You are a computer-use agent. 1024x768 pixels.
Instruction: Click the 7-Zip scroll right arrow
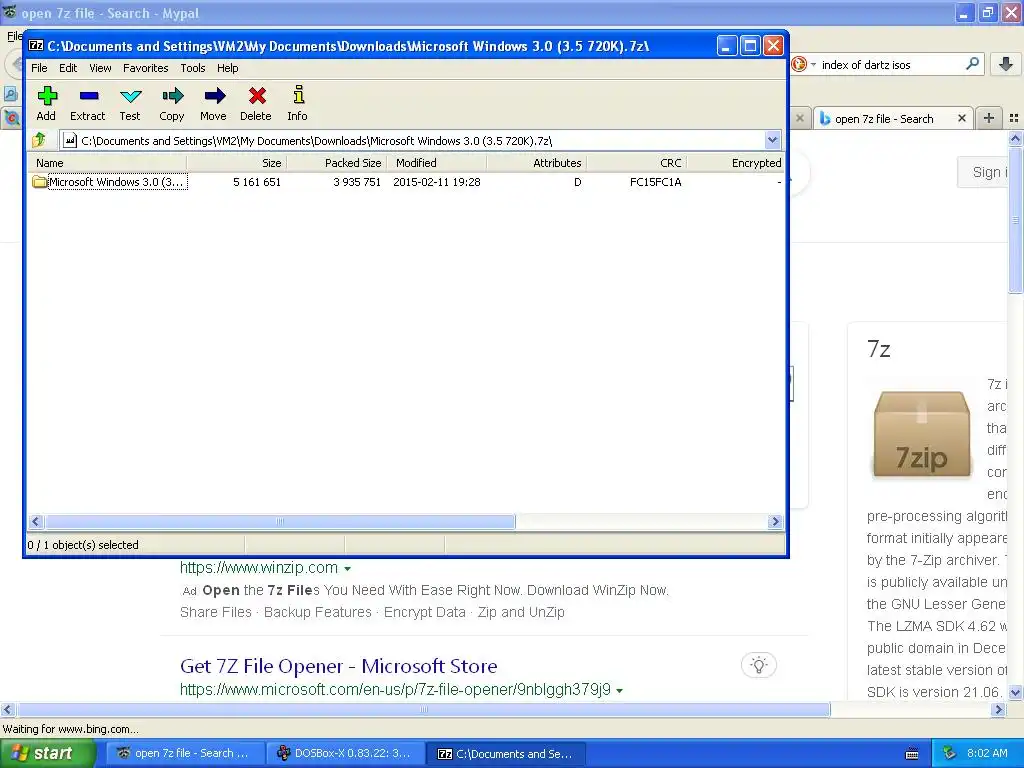(x=775, y=521)
